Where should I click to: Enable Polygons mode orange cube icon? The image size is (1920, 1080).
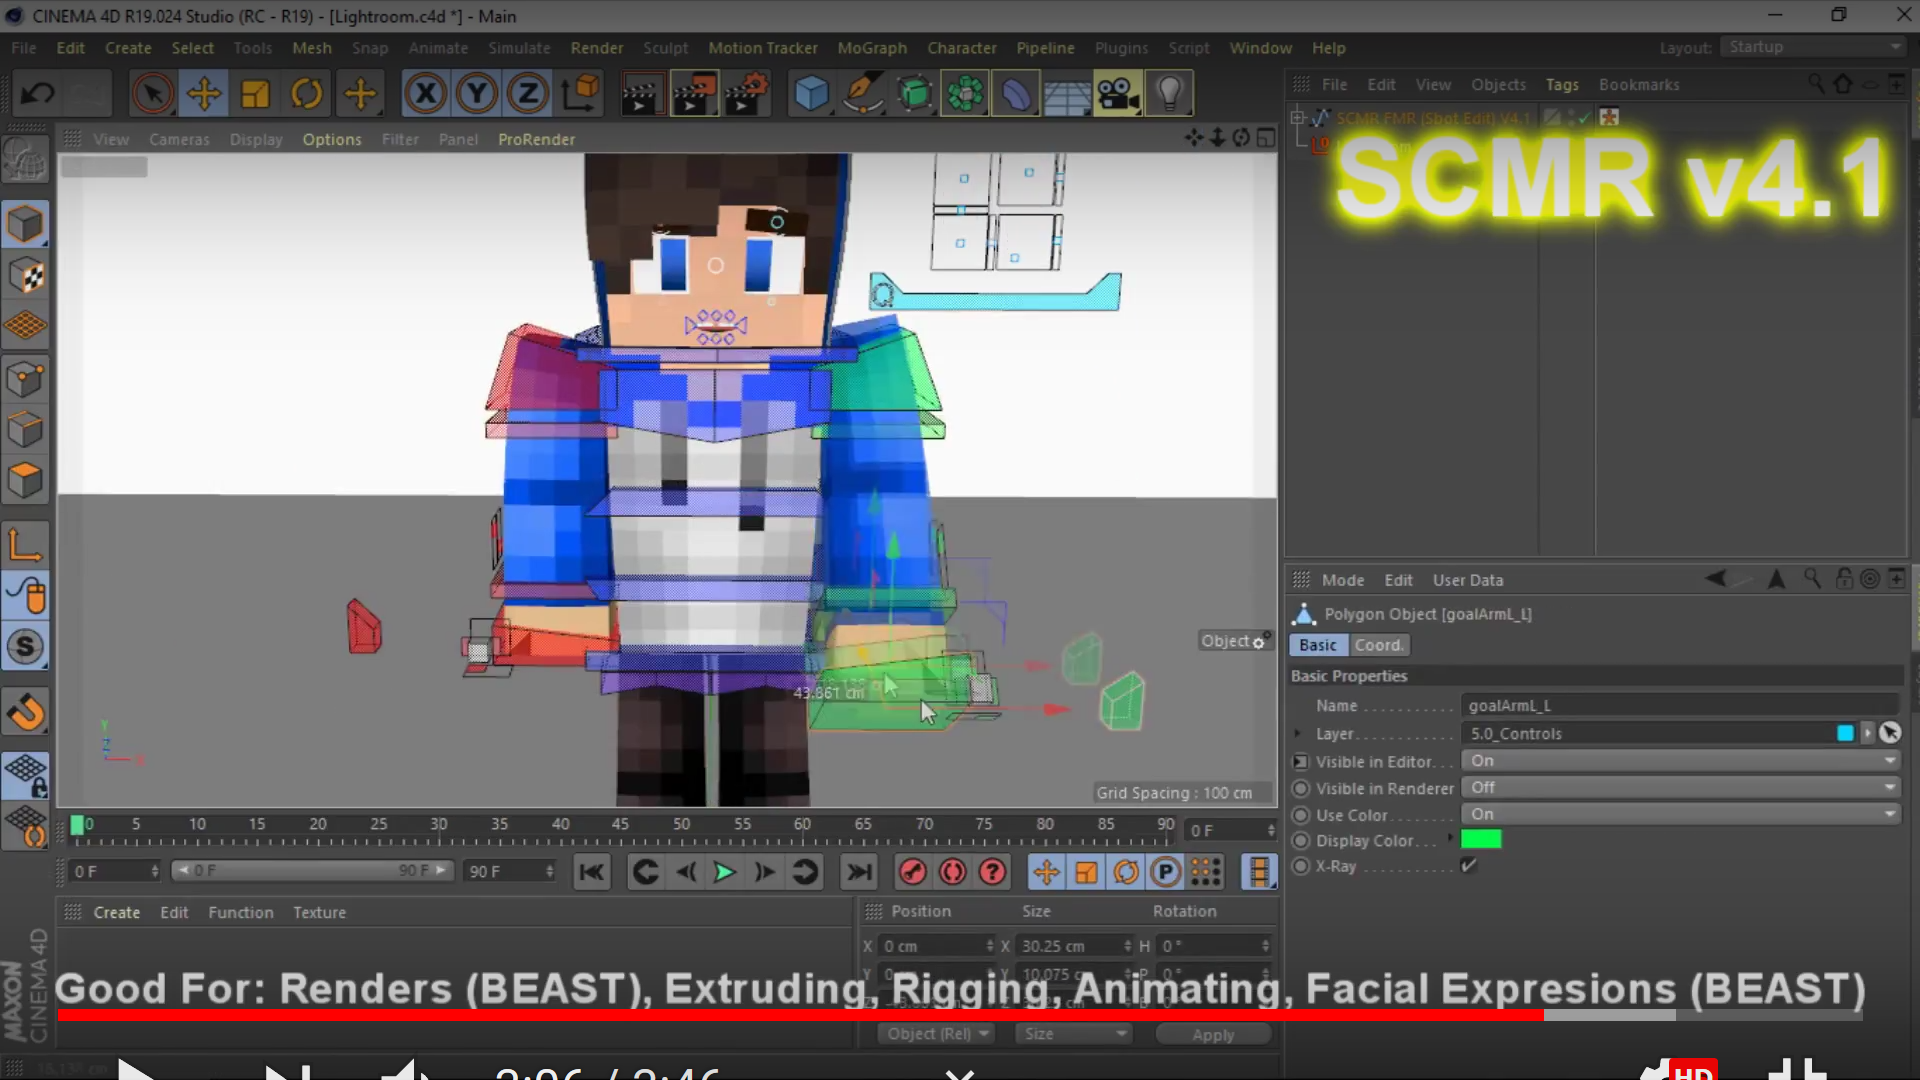(x=26, y=480)
